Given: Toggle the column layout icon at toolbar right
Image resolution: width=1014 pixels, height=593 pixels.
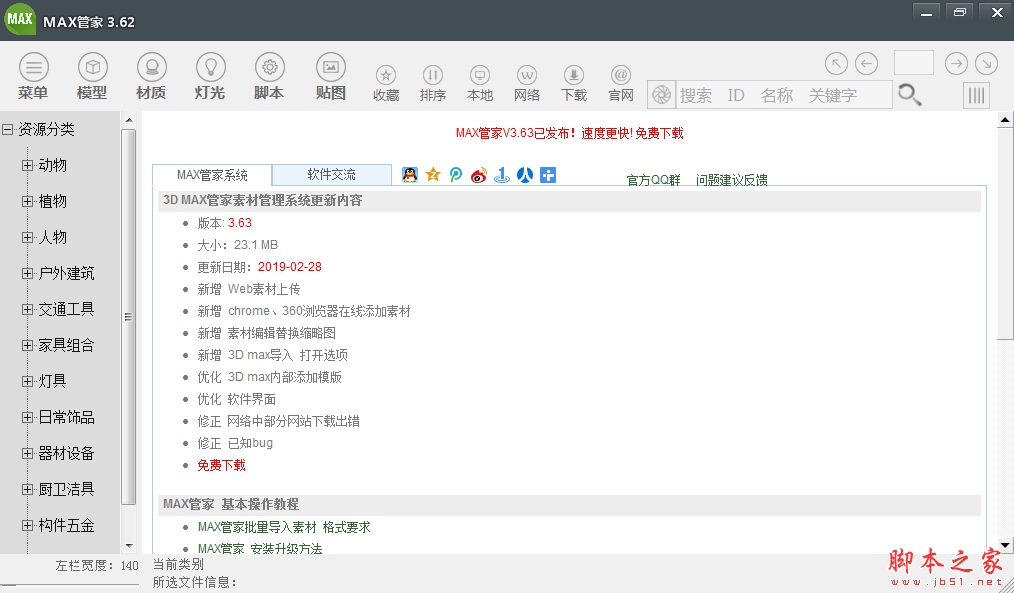Looking at the screenshot, I should coord(976,96).
